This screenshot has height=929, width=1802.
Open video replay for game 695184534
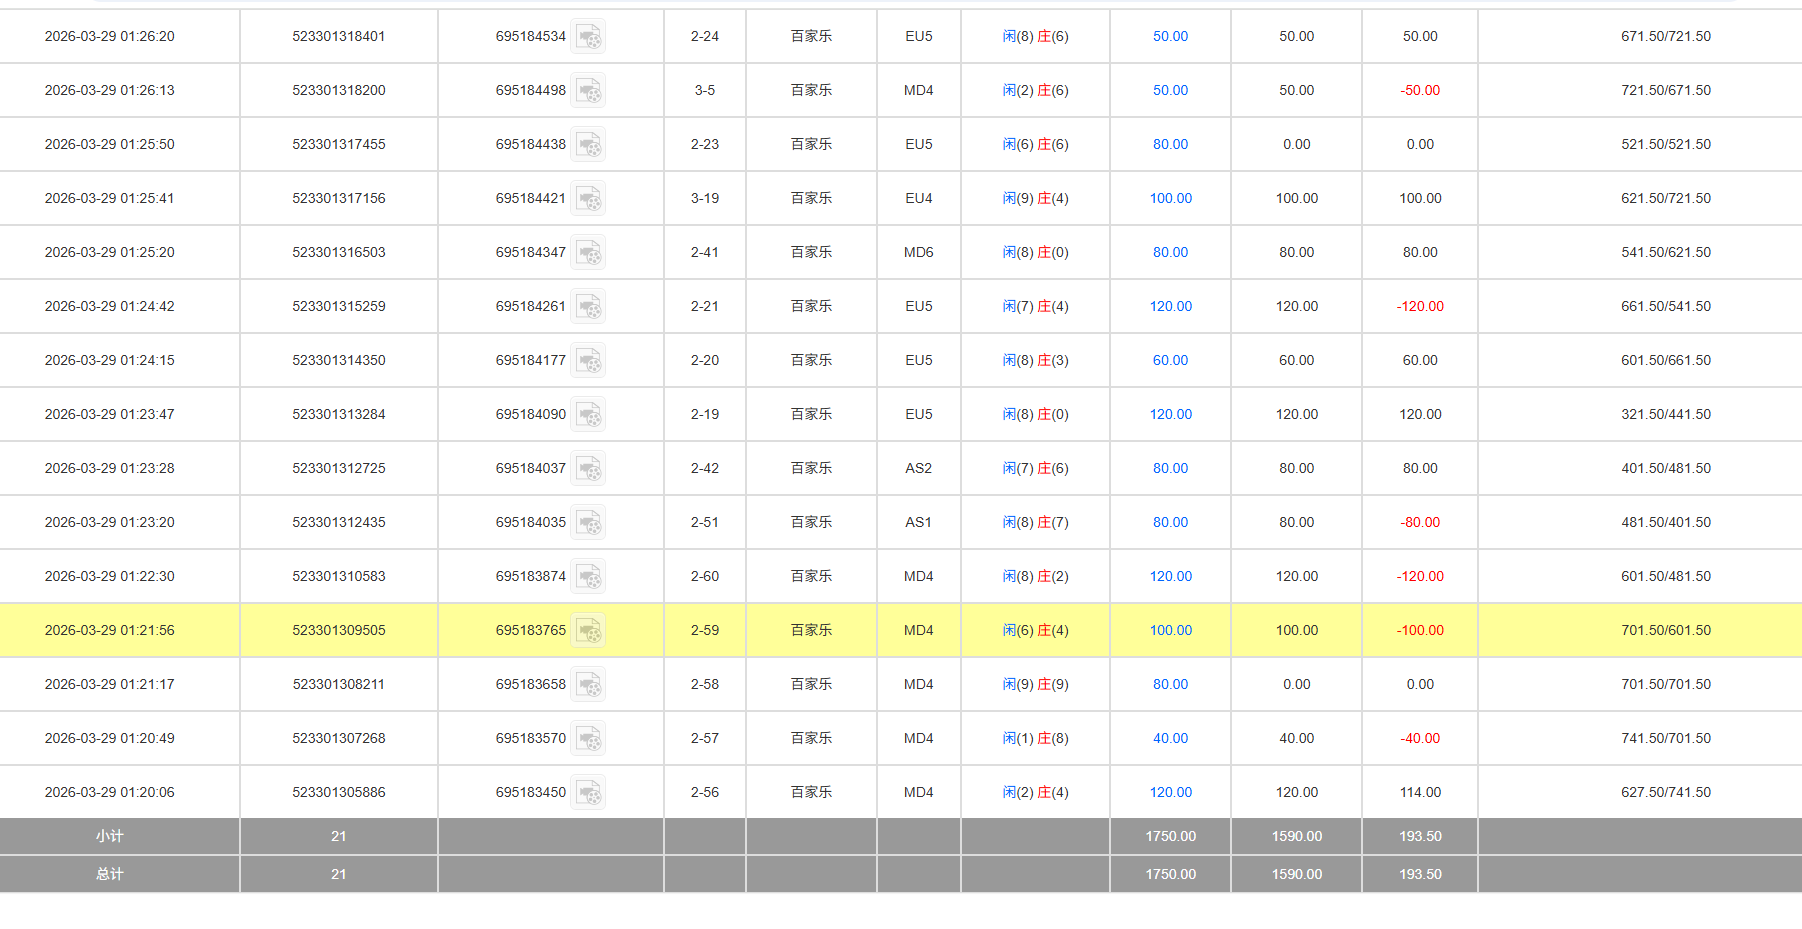(588, 37)
